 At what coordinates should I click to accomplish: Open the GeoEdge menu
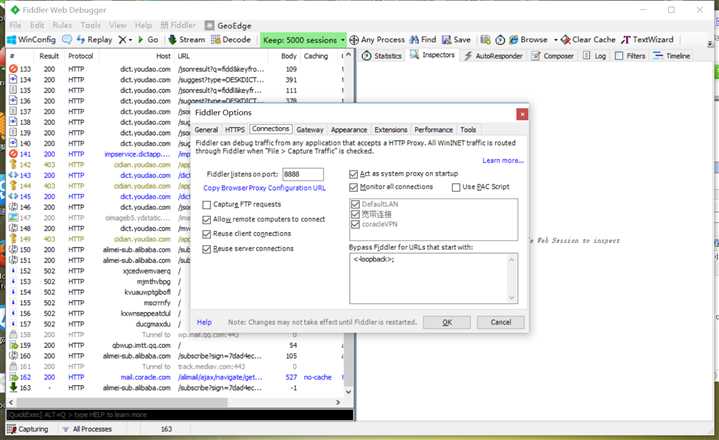pyautogui.click(x=228, y=26)
